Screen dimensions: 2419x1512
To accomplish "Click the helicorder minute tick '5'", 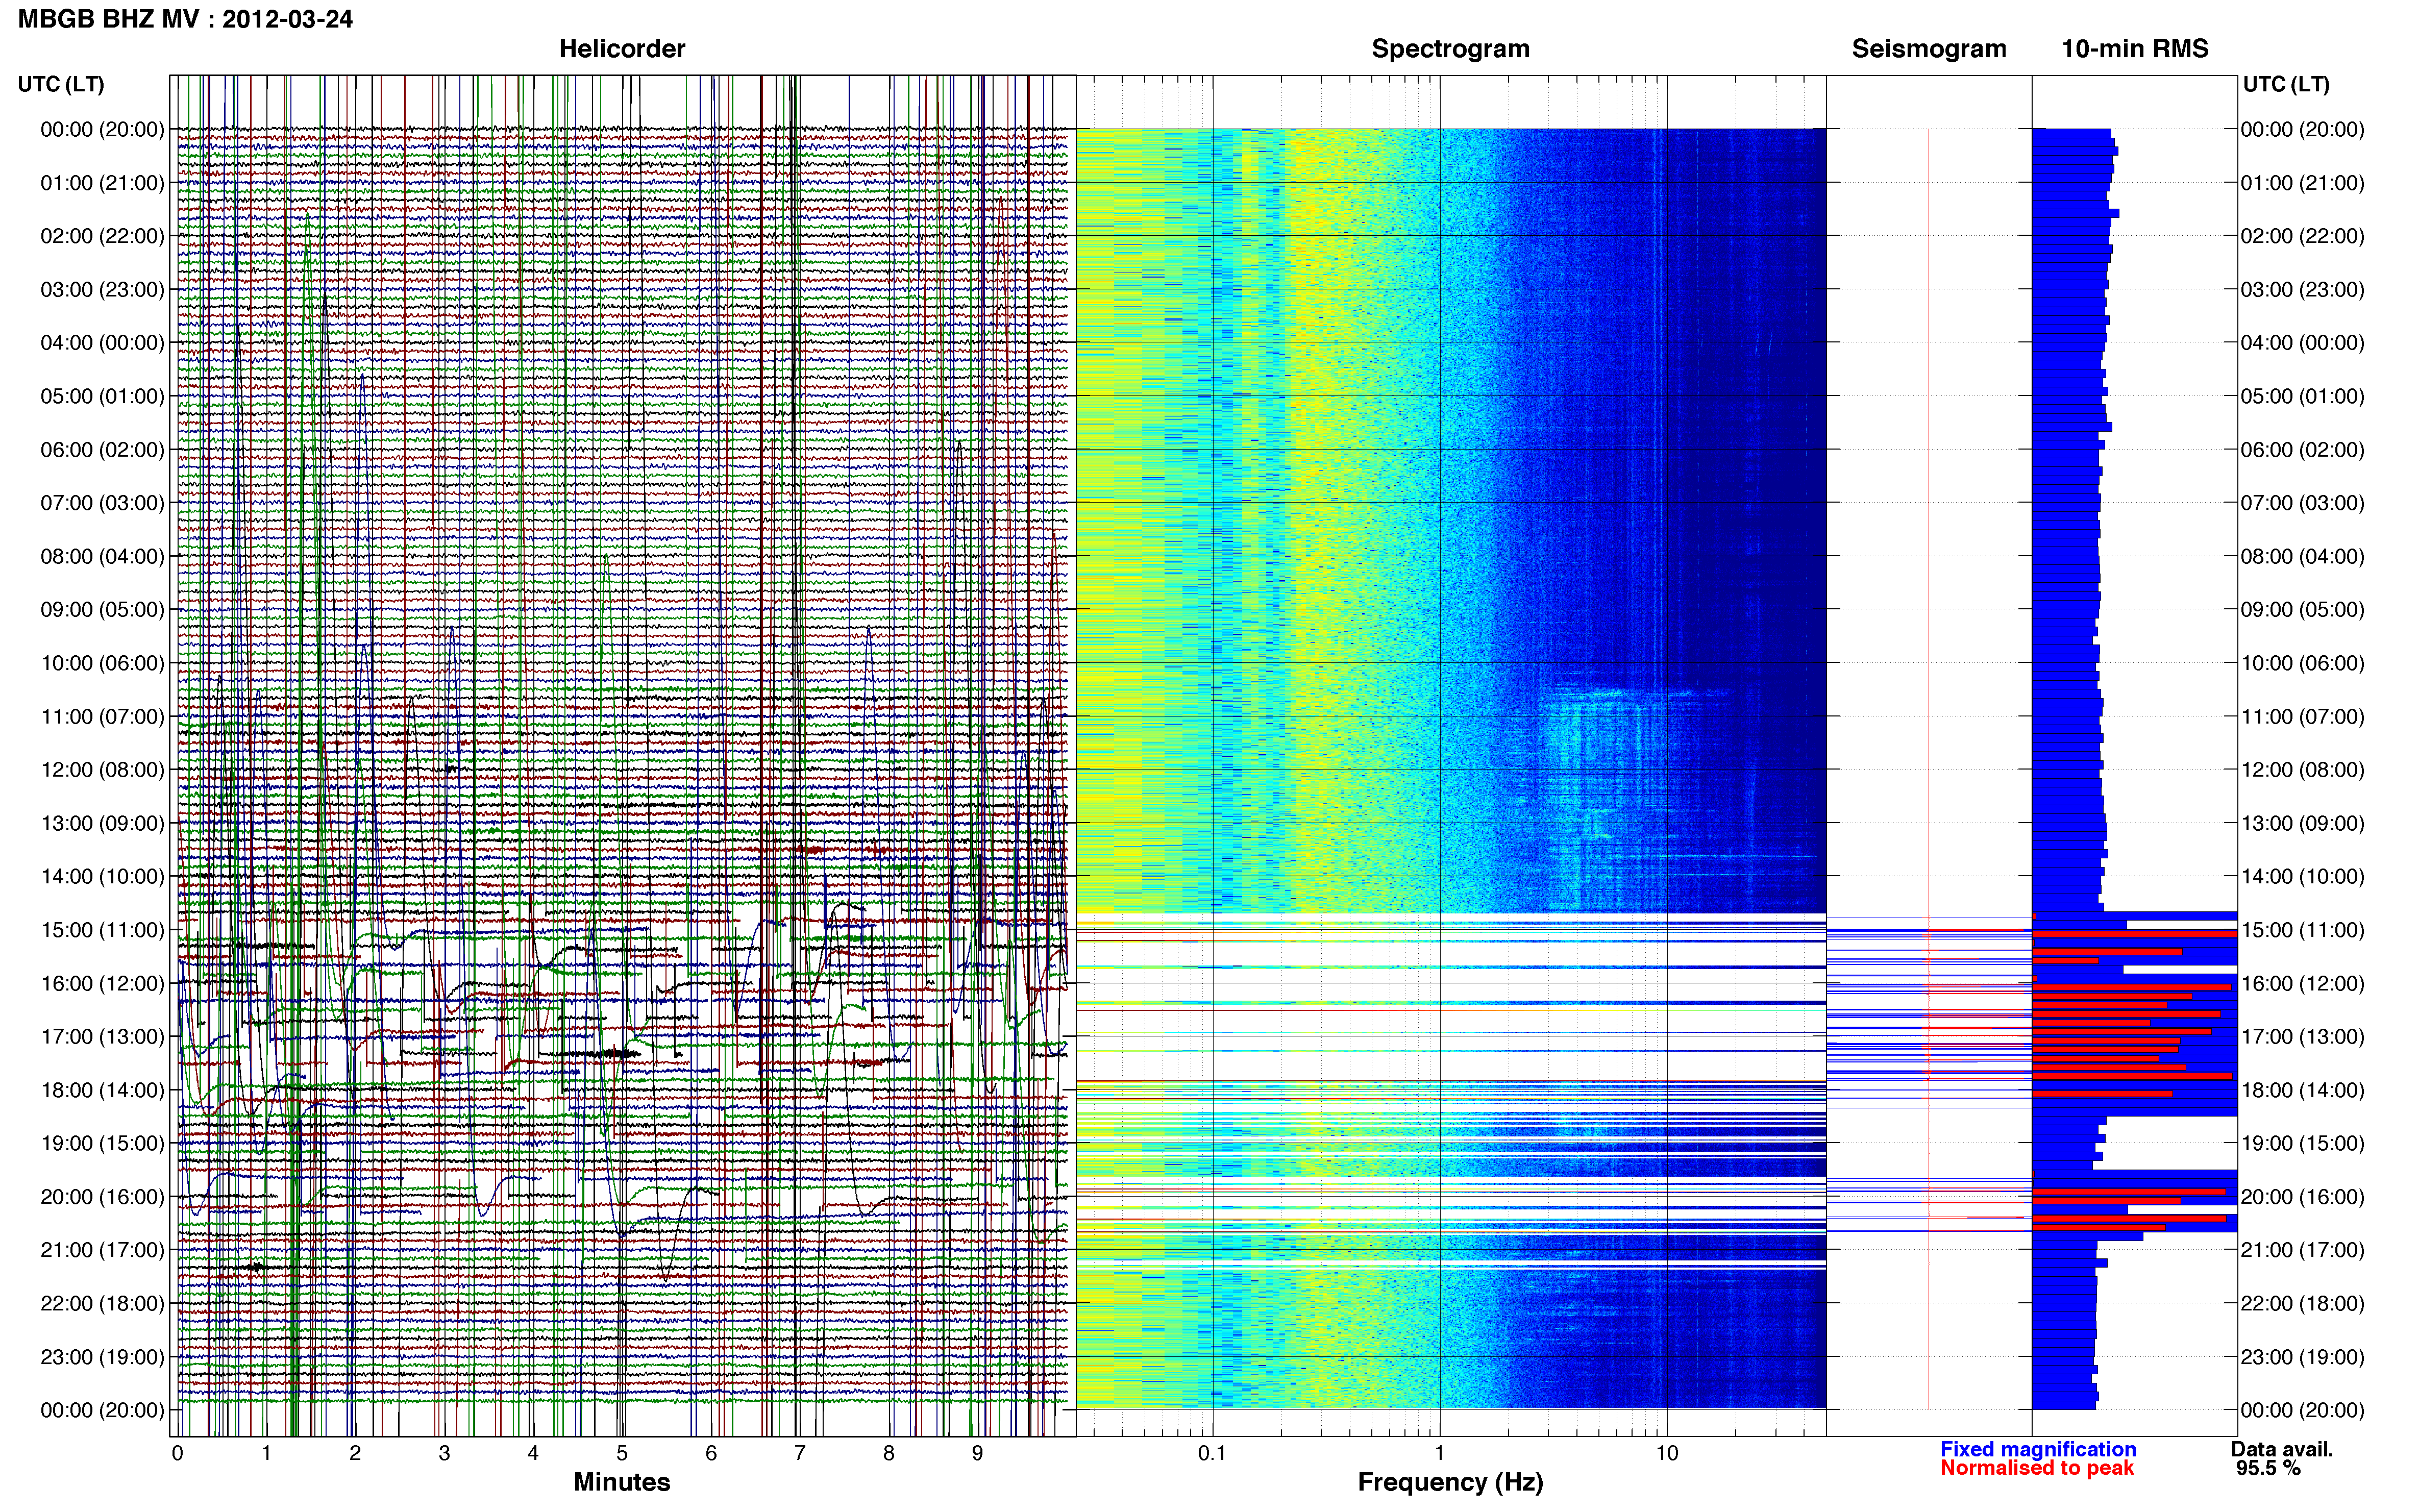I will coord(622,1453).
